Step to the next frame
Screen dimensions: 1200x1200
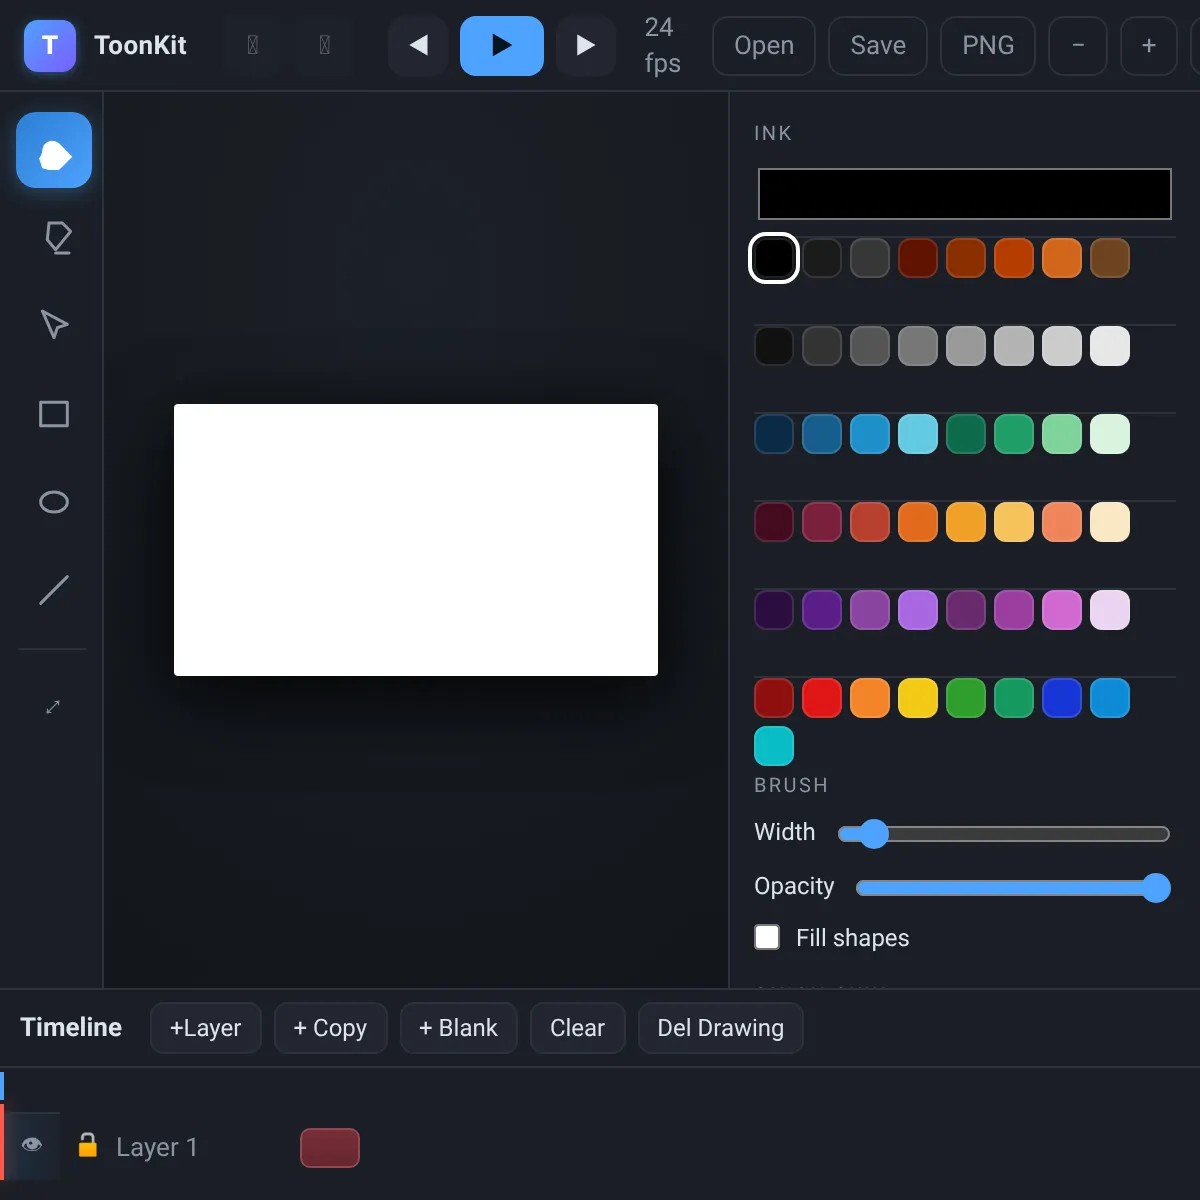586,45
